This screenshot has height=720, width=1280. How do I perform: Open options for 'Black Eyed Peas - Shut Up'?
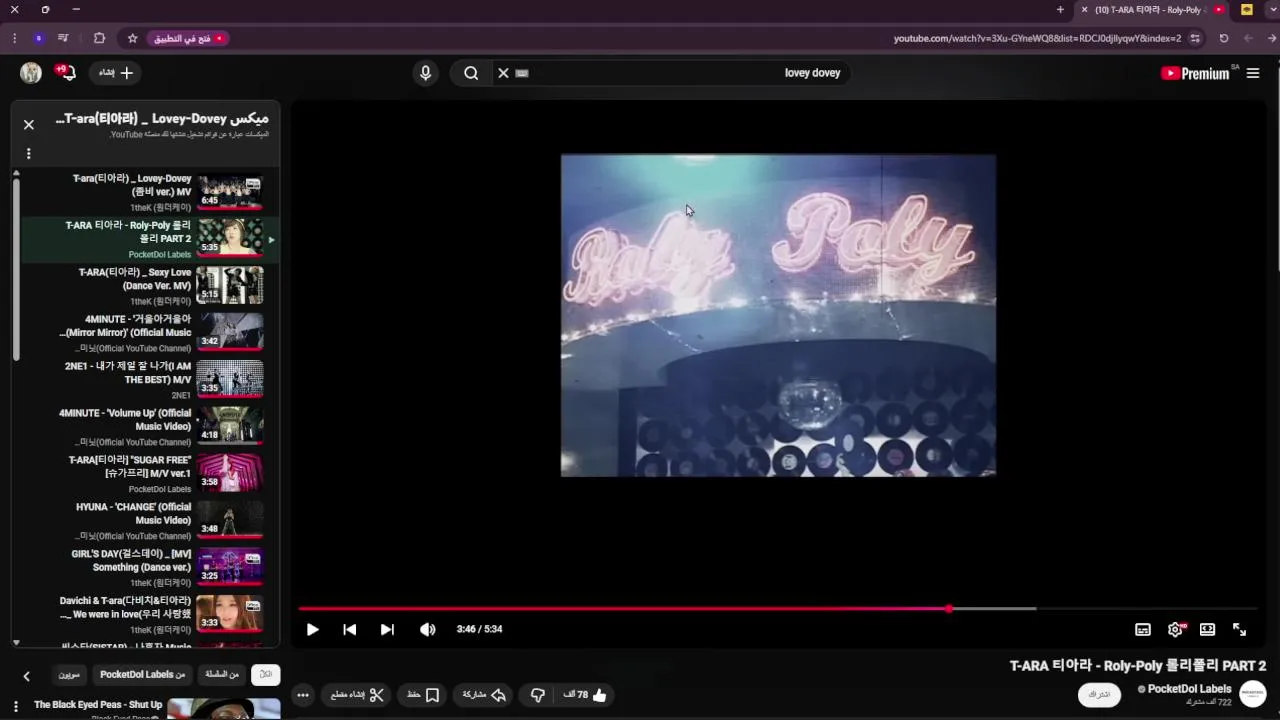16,707
